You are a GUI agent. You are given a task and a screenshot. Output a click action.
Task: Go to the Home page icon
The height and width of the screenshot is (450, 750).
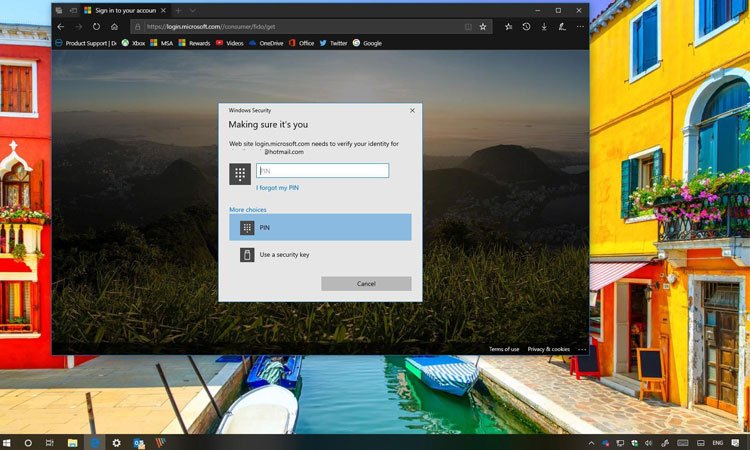click(114, 27)
